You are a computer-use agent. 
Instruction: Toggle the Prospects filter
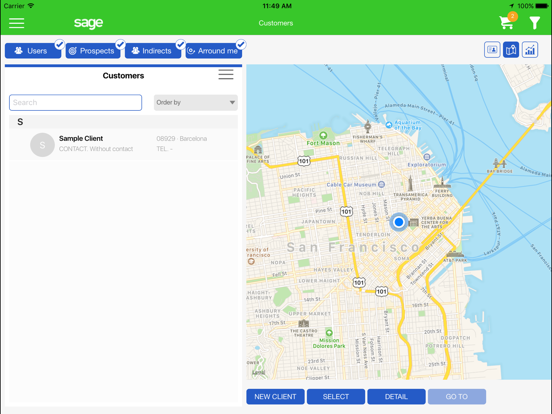click(x=93, y=51)
